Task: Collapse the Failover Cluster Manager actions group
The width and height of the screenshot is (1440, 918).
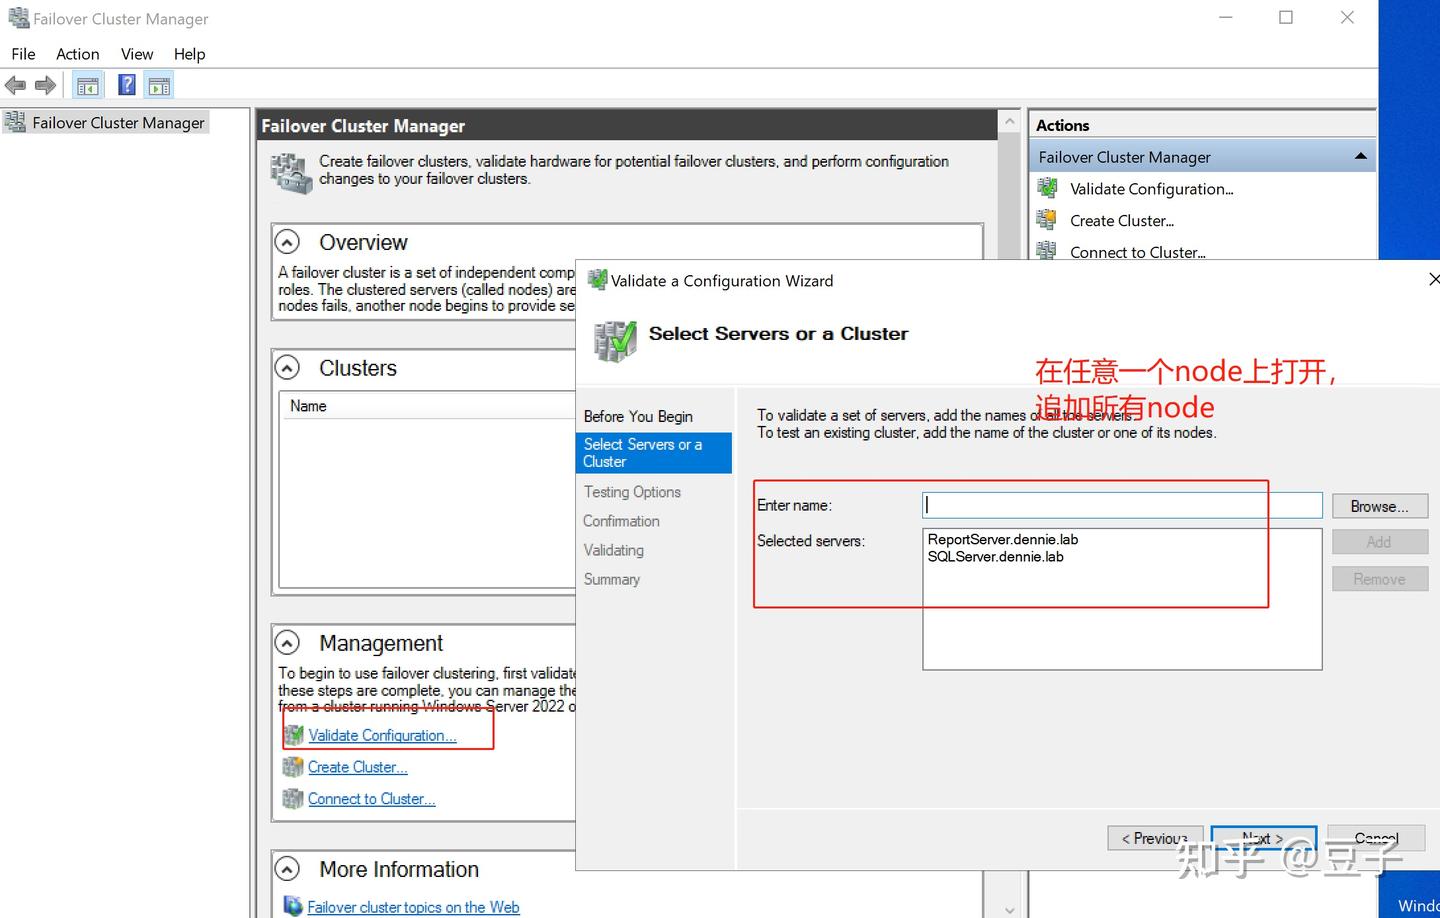Action: click(x=1361, y=156)
